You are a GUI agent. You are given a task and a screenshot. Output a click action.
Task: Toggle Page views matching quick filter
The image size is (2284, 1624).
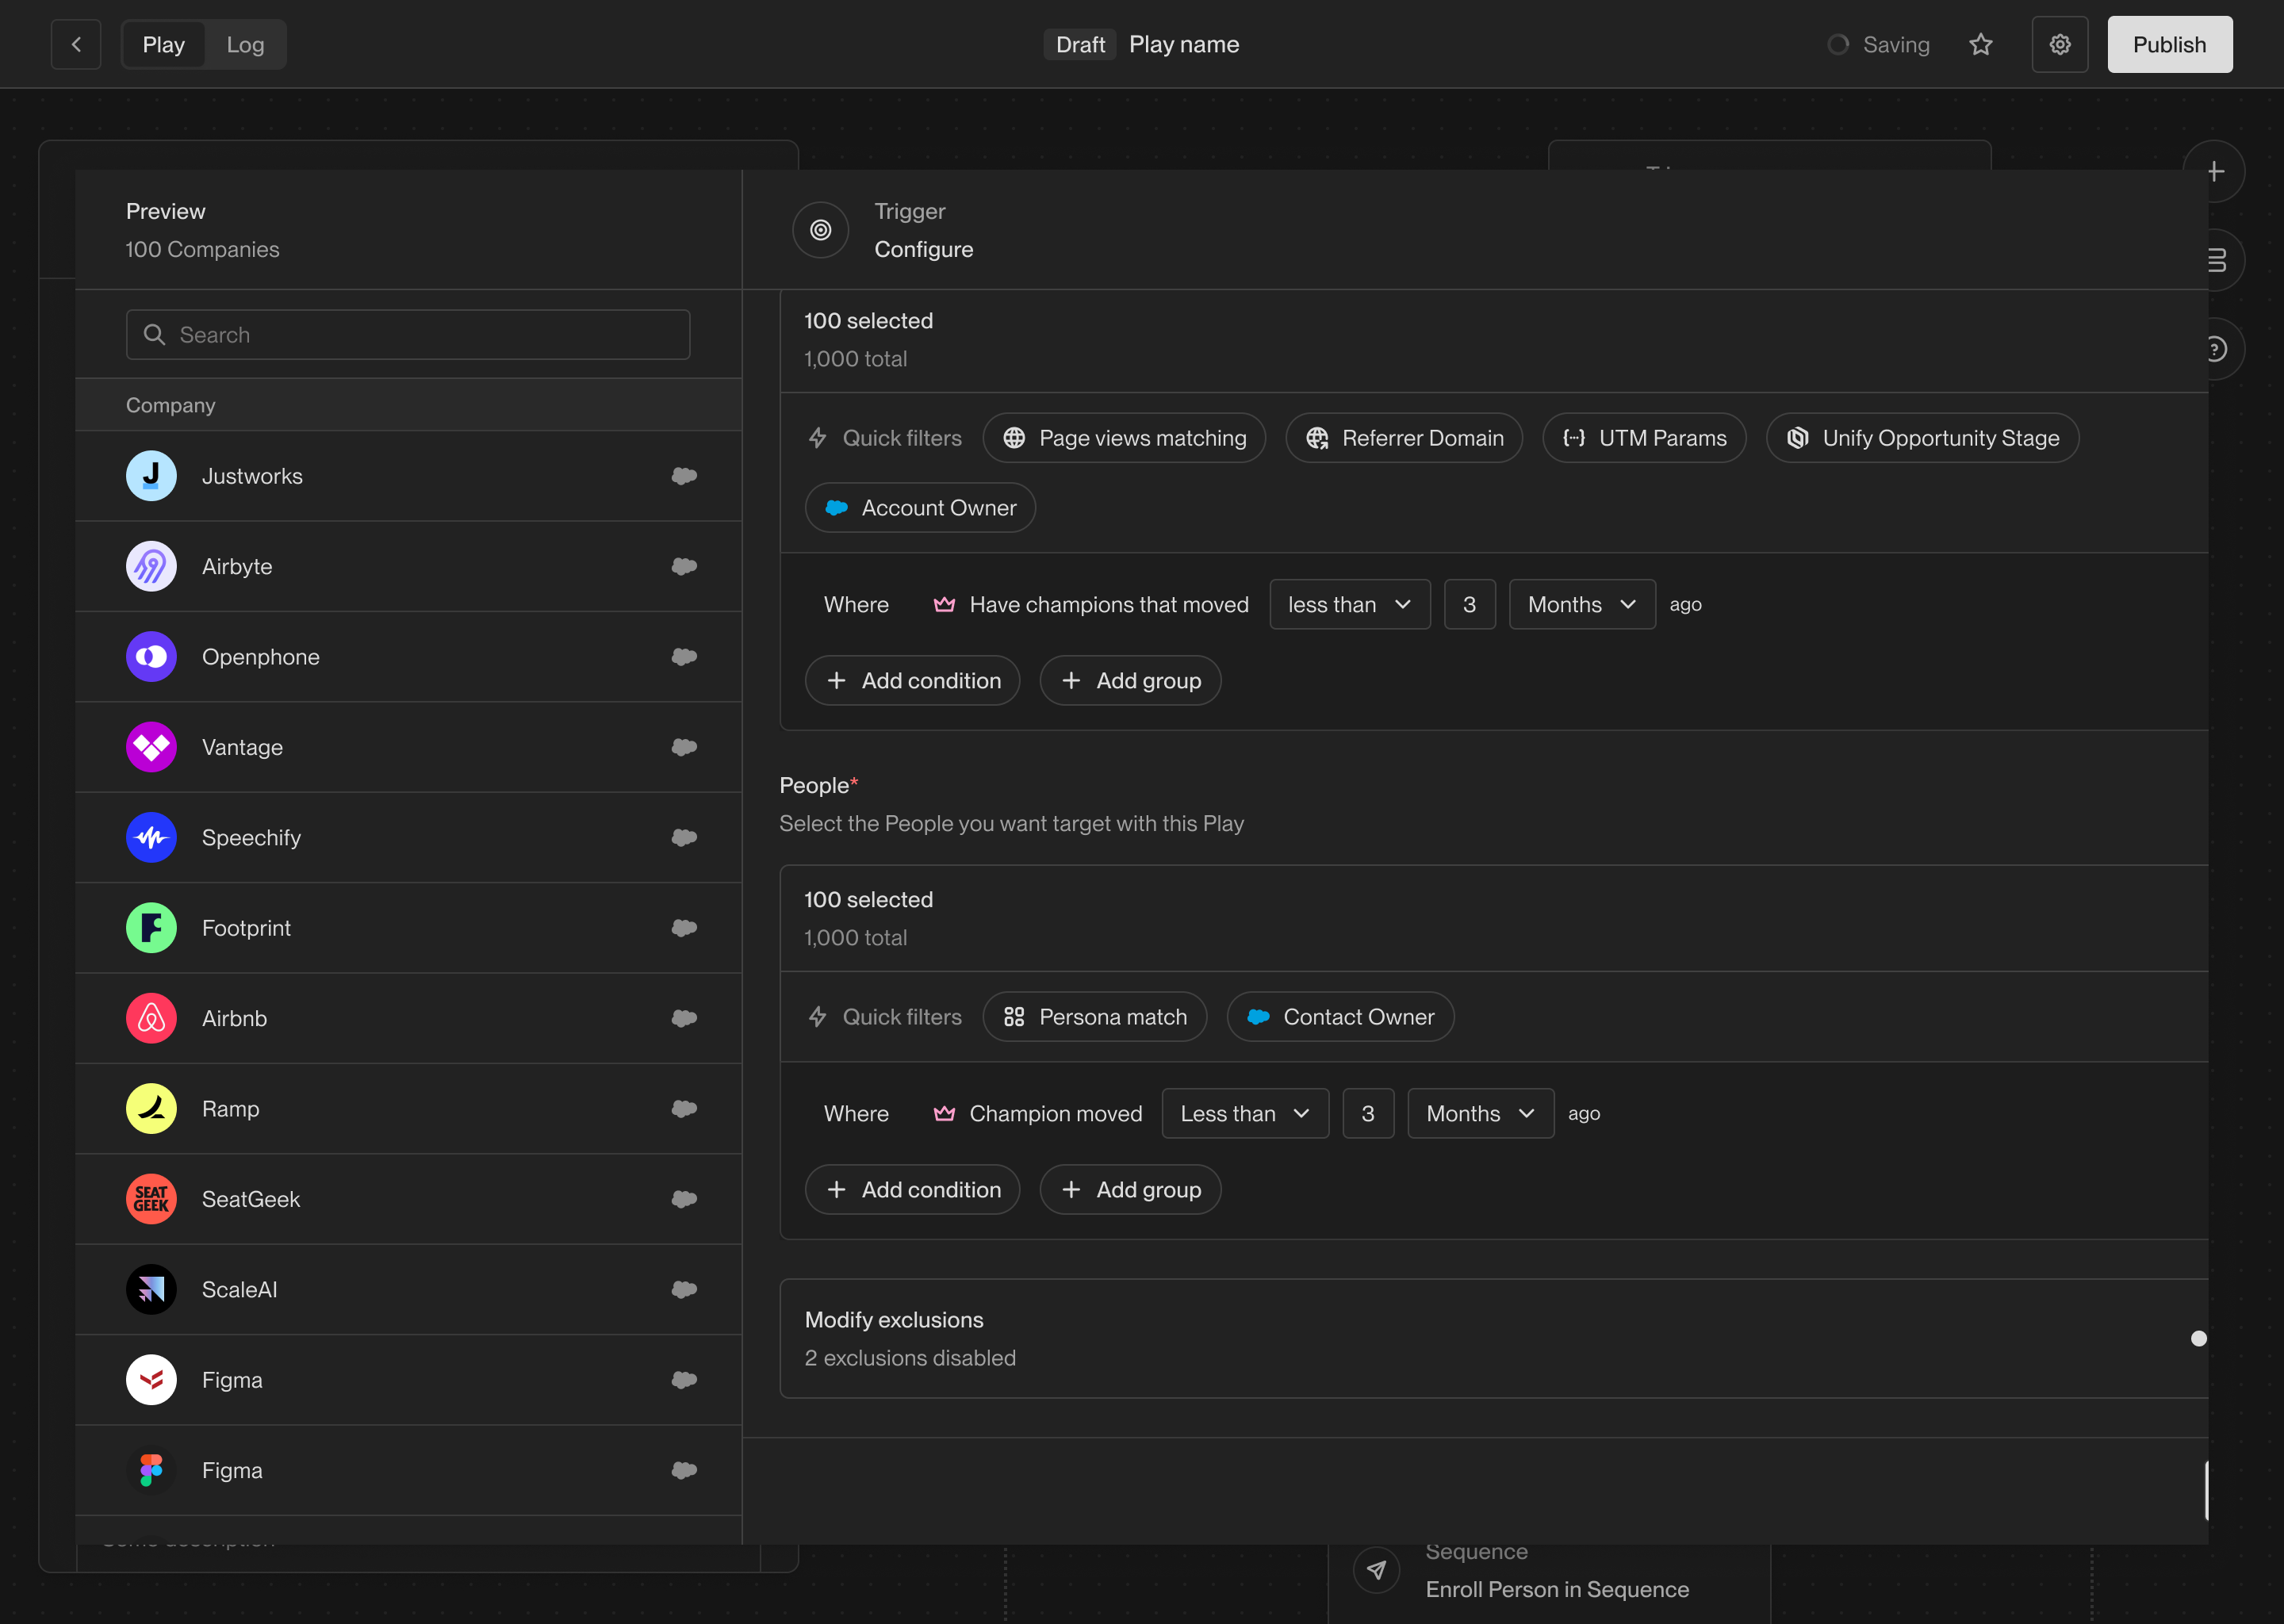pyautogui.click(x=1124, y=438)
